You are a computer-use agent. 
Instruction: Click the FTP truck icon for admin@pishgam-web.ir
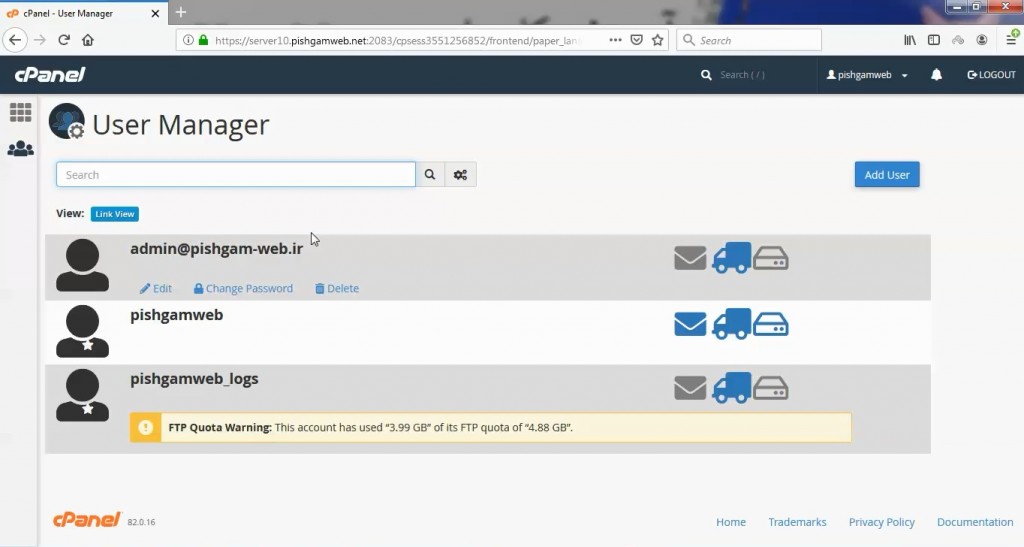click(731, 257)
